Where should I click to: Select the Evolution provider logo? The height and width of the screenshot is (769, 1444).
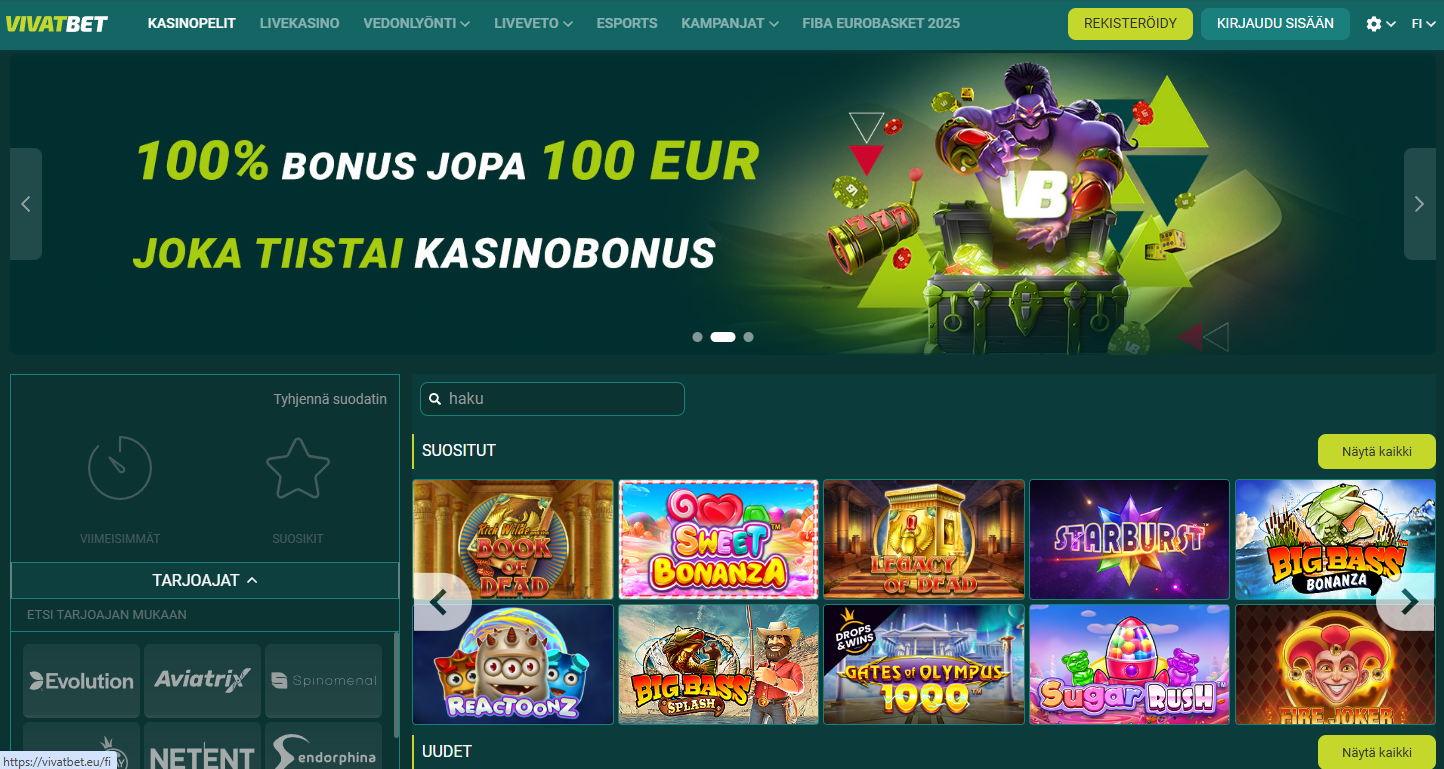81,681
